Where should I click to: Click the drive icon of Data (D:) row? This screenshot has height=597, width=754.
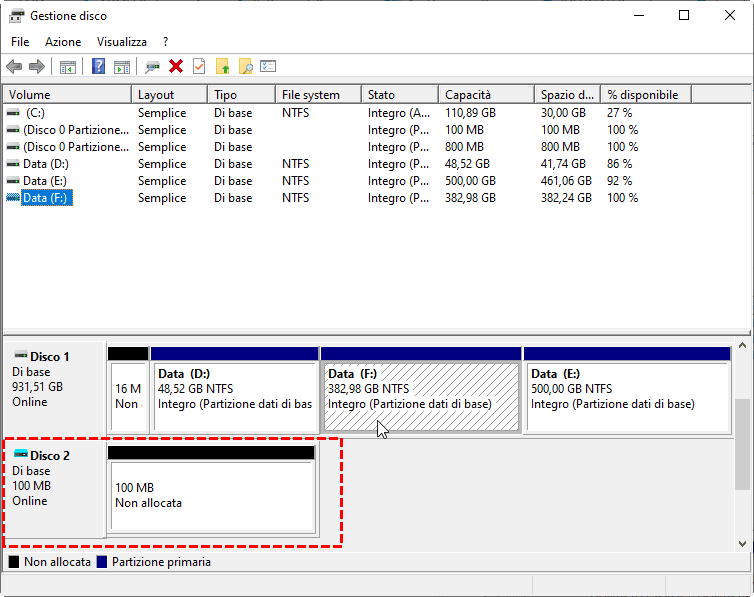(13, 164)
